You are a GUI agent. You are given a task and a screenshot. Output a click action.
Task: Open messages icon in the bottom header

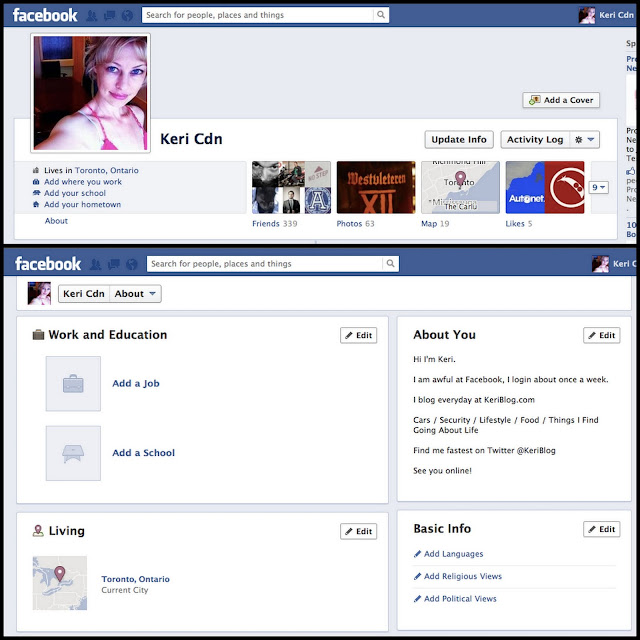(113, 264)
